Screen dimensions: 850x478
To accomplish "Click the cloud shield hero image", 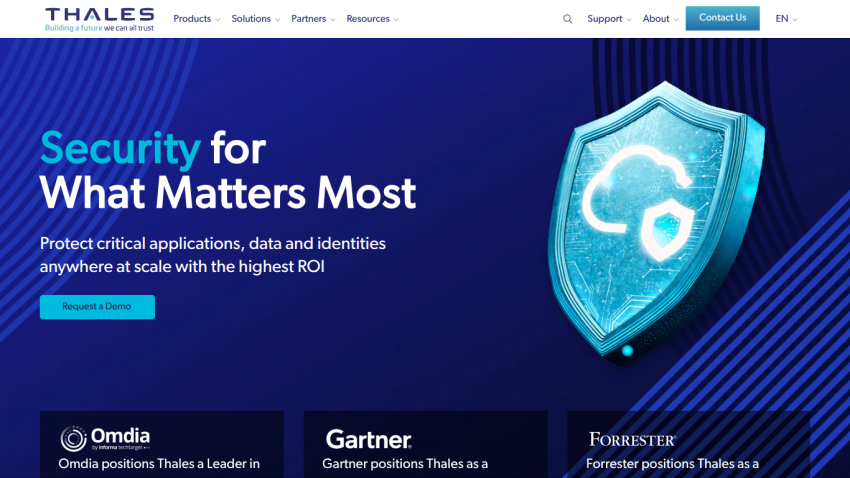I will click(656, 222).
